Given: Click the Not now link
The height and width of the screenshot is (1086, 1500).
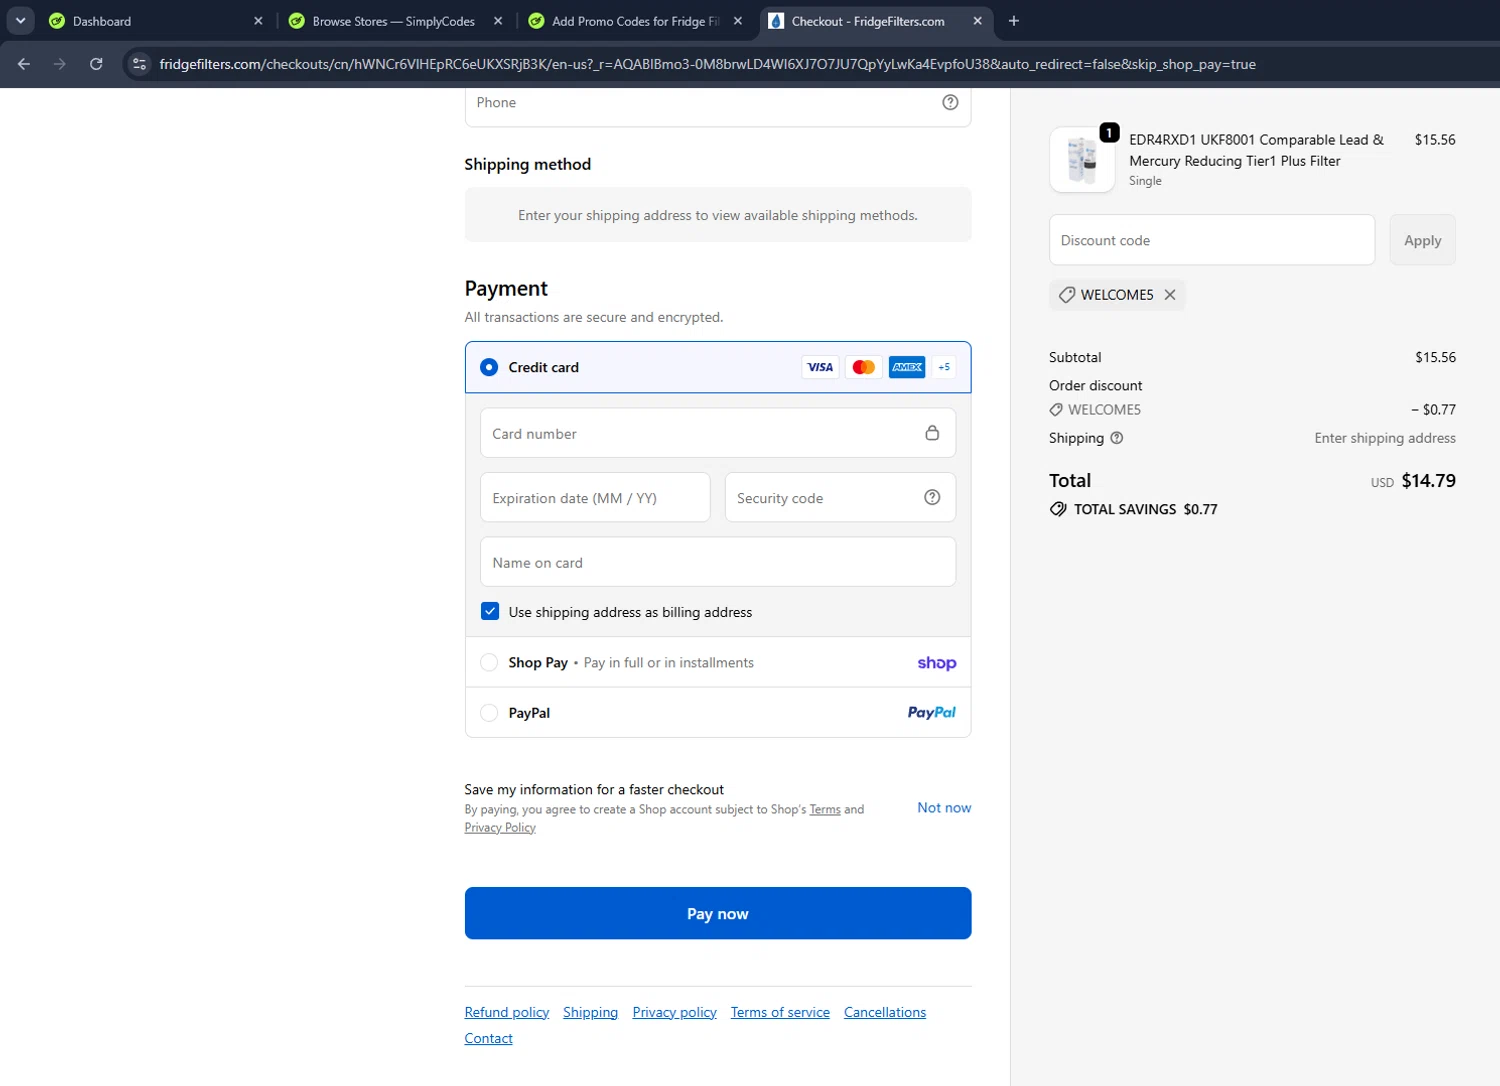Looking at the screenshot, I should pyautogui.click(x=944, y=807).
